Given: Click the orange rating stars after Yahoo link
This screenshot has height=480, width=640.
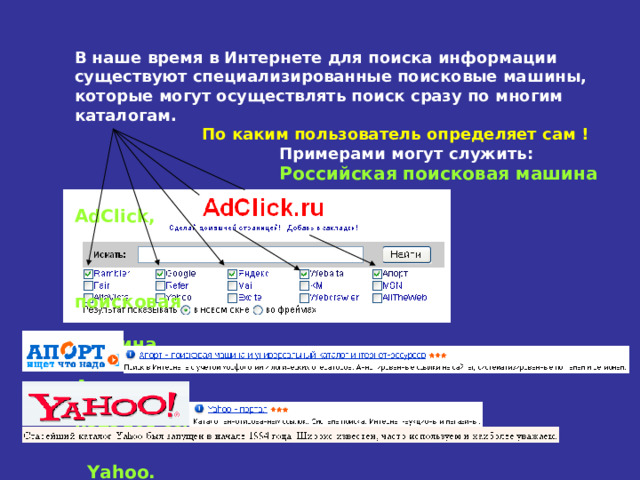Looking at the screenshot, I should [x=280, y=409].
